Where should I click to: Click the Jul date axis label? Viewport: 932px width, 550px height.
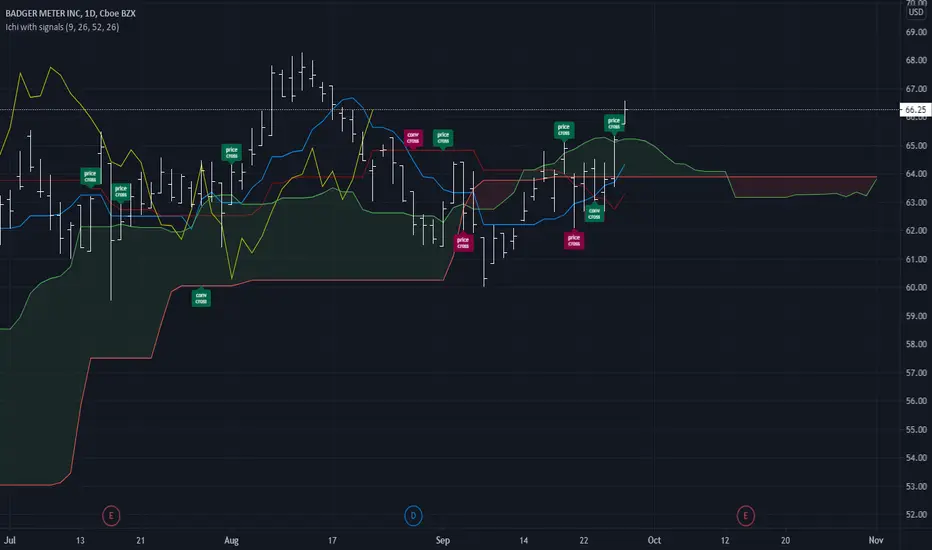point(10,540)
